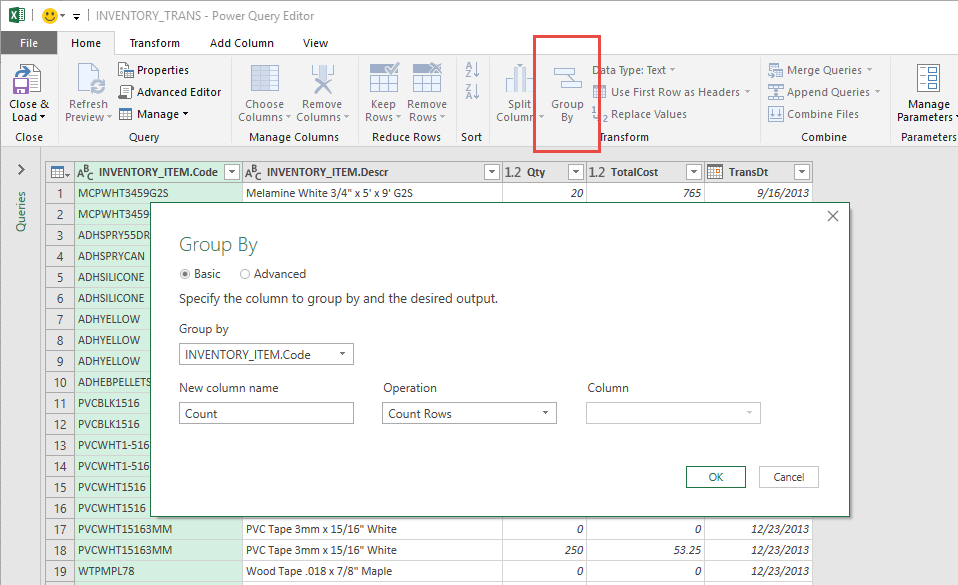Open the Advanced Editor
Screen dimensions: 958x585
click(169, 92)
